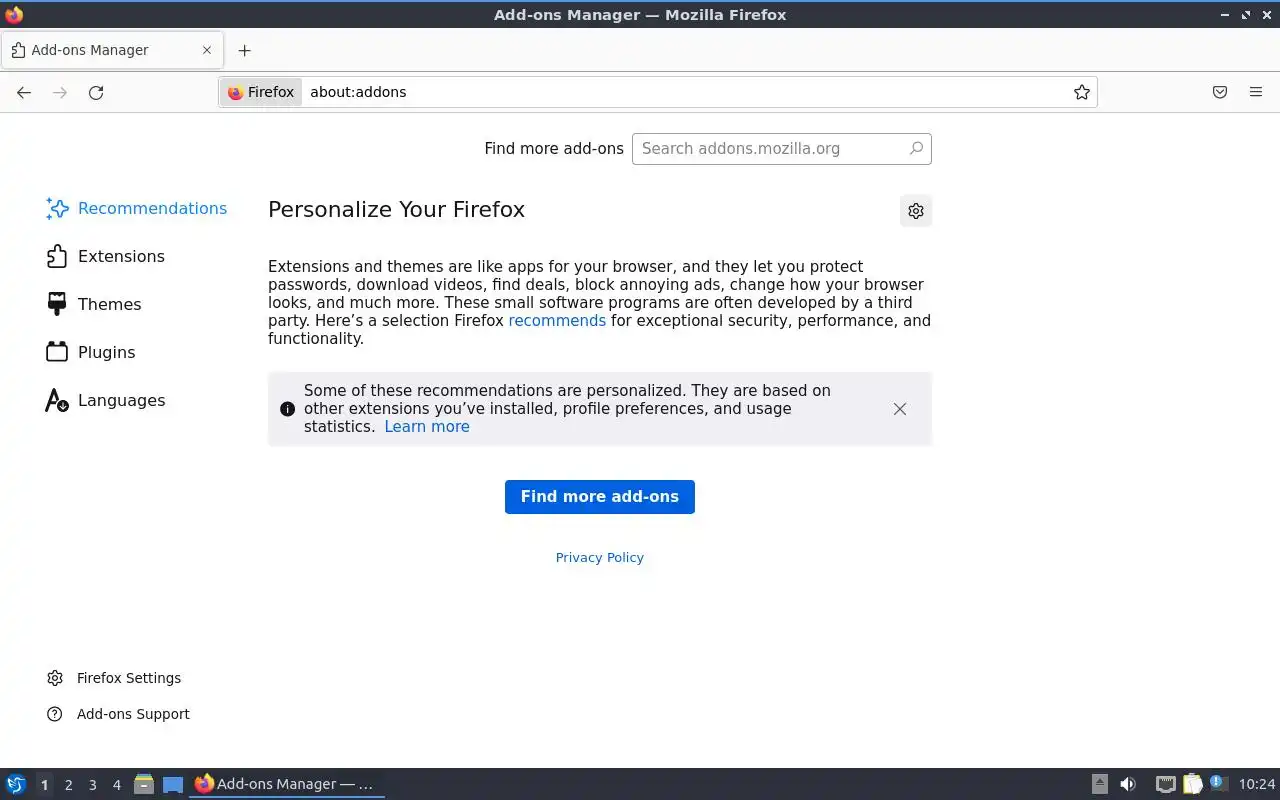Image resolution: width=1280 pixels, height=800 pixels.
Task: Click the 'recommends' hyperlink in the description
Action: [x=557, y=321]
